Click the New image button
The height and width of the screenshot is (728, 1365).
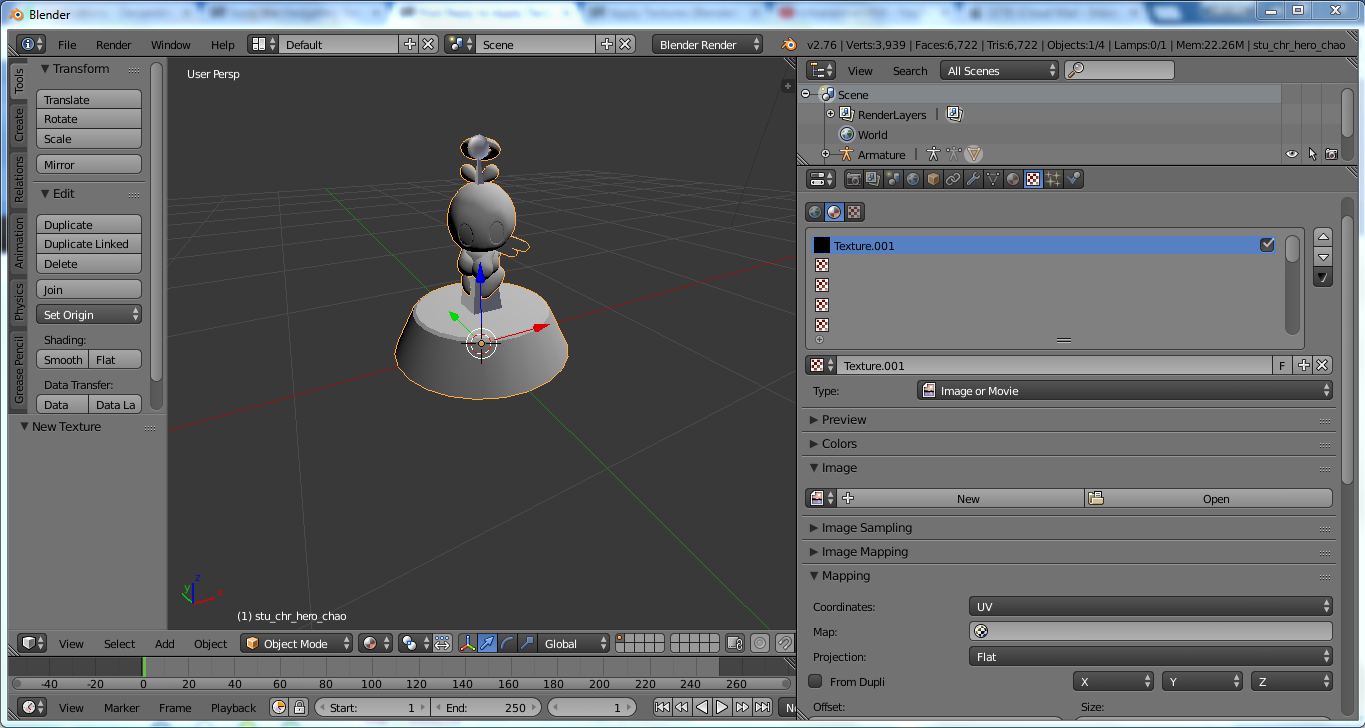click(960, 498)
